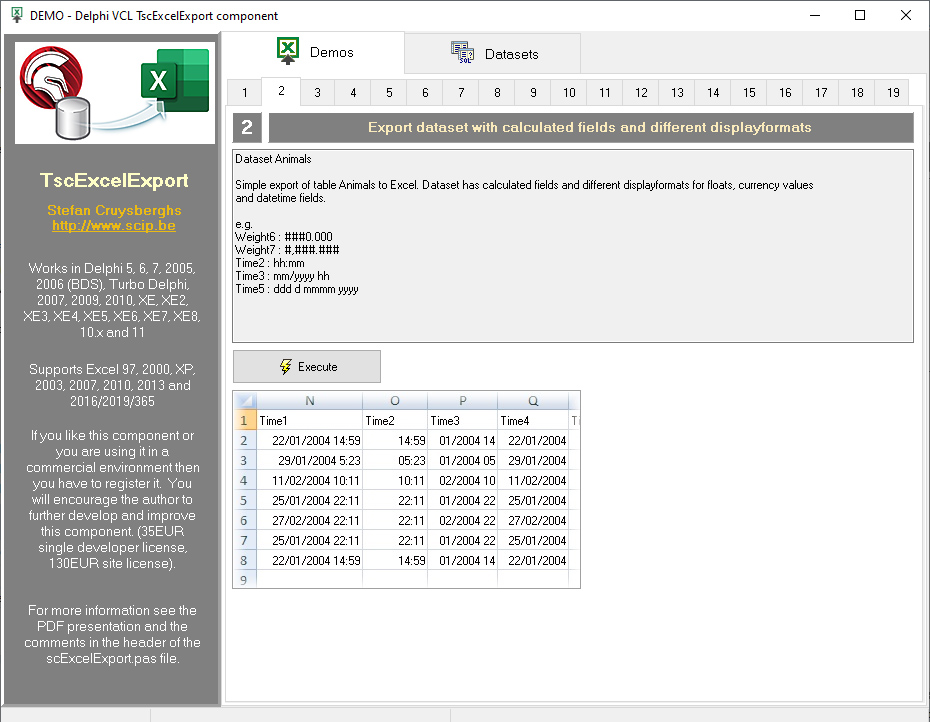Click the lightning bolt icon on Execute

click(285, 367)
